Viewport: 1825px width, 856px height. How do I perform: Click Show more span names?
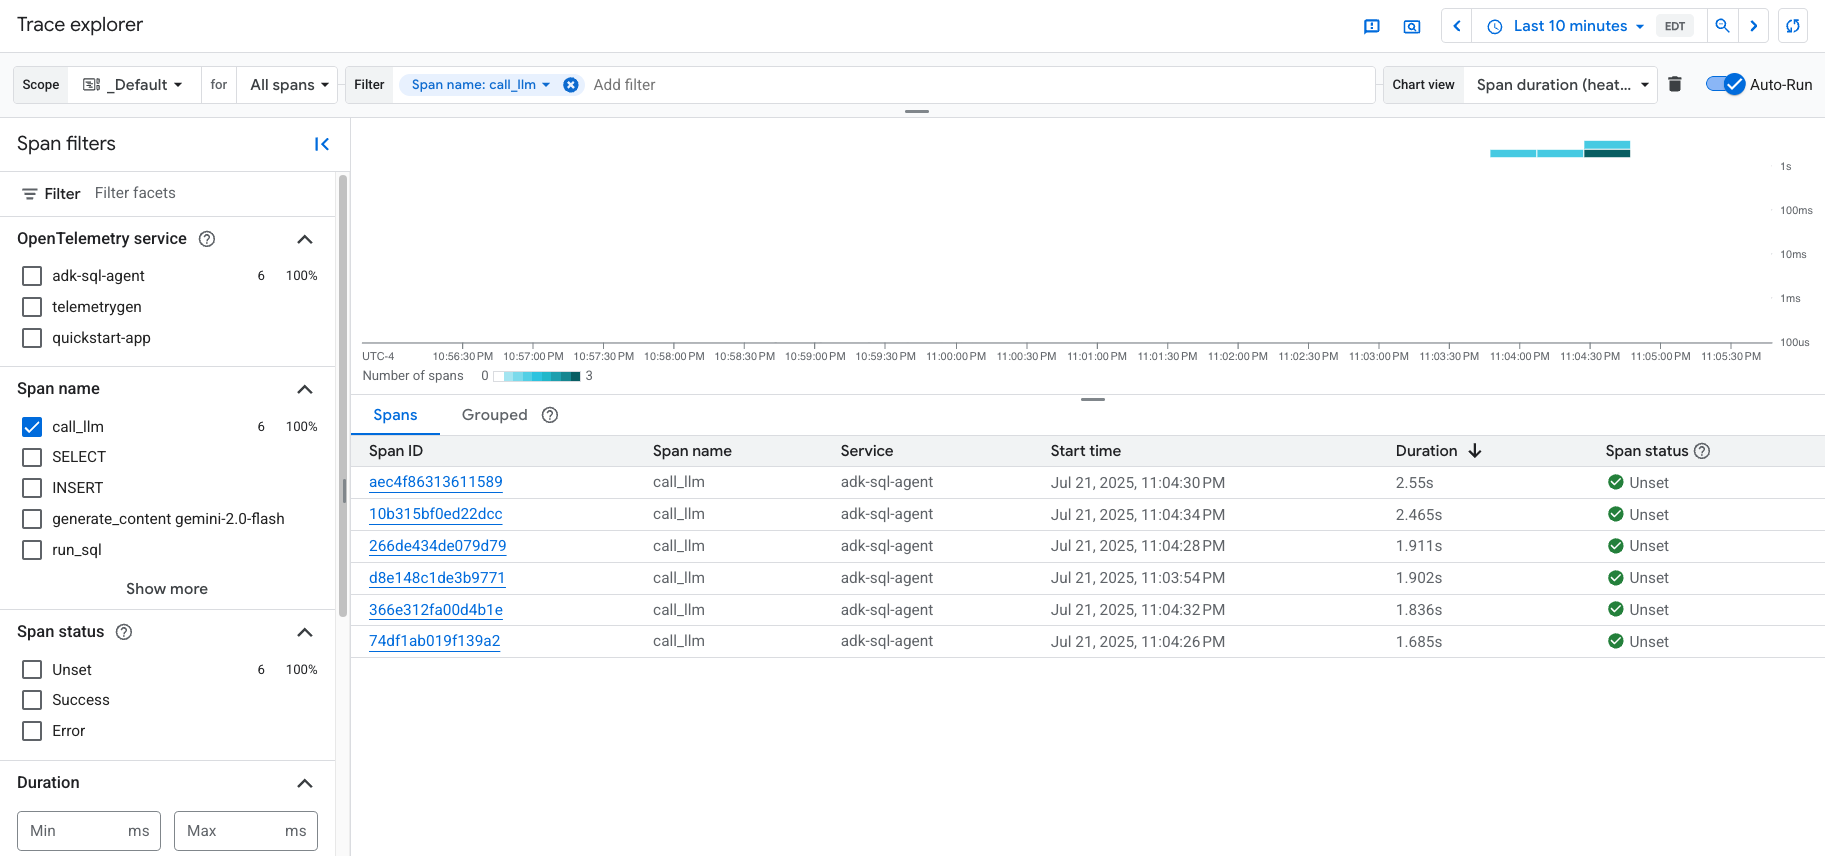pyautogui.click(x=167, y=589)
